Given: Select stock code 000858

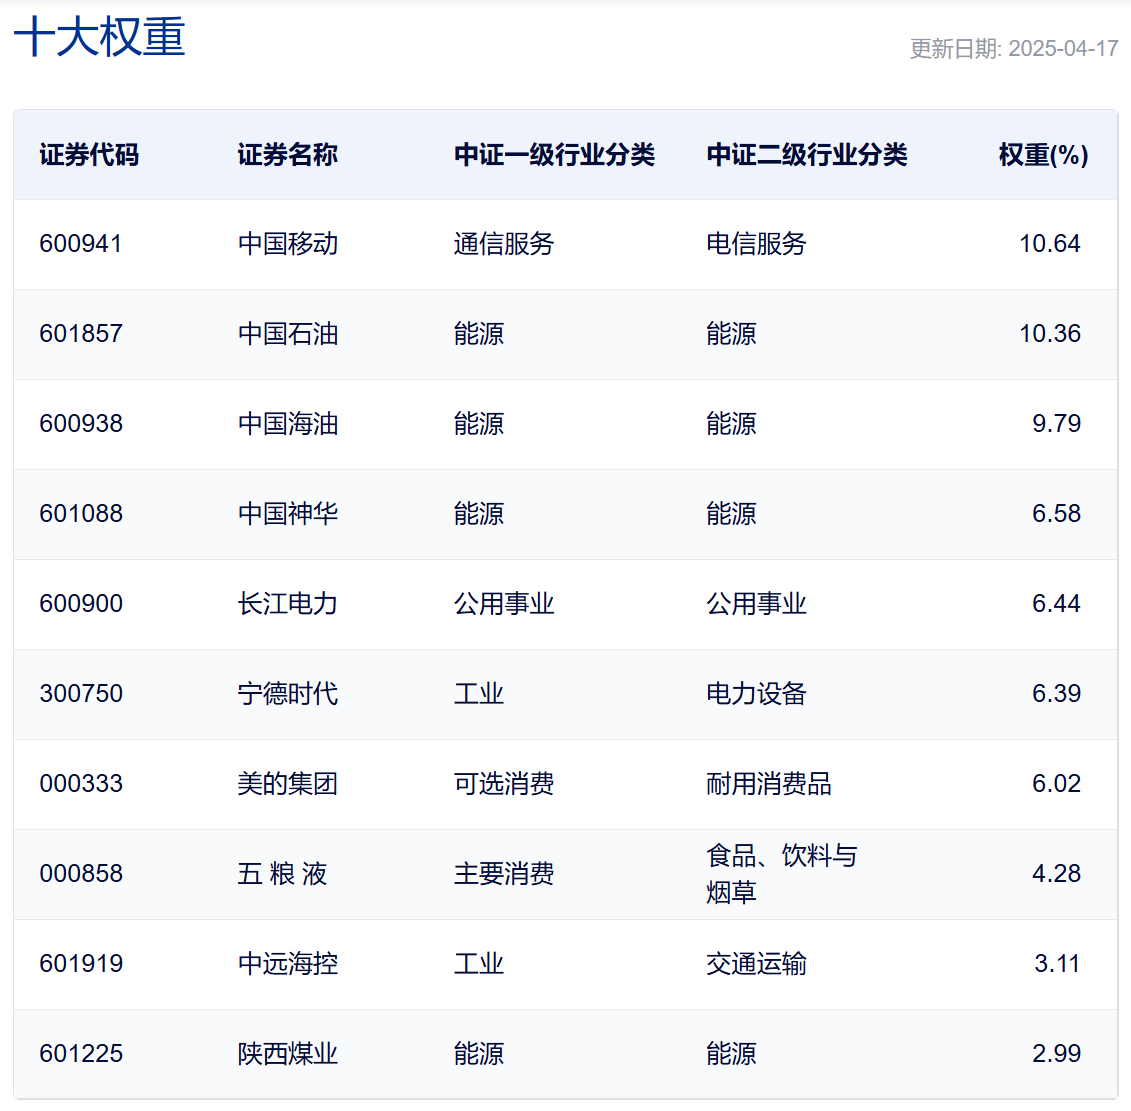Looking at the screenshot, I should coord(81,874).
